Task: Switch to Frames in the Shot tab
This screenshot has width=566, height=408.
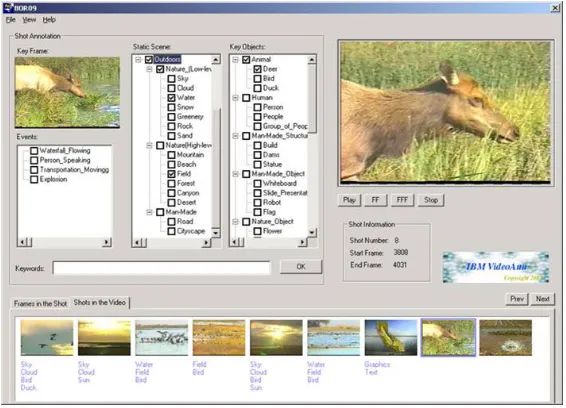Action: (40, 304)
